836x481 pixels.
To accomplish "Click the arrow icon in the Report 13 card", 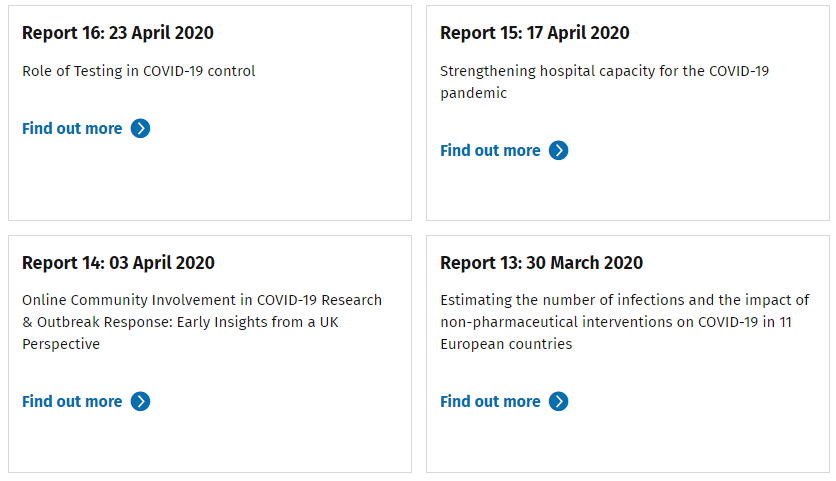I will pos(559,401).
